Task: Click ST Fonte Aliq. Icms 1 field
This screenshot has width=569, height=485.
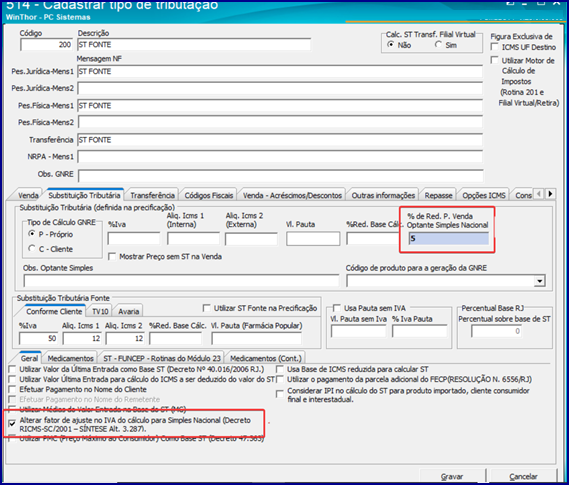Action: tap(82, 338)
